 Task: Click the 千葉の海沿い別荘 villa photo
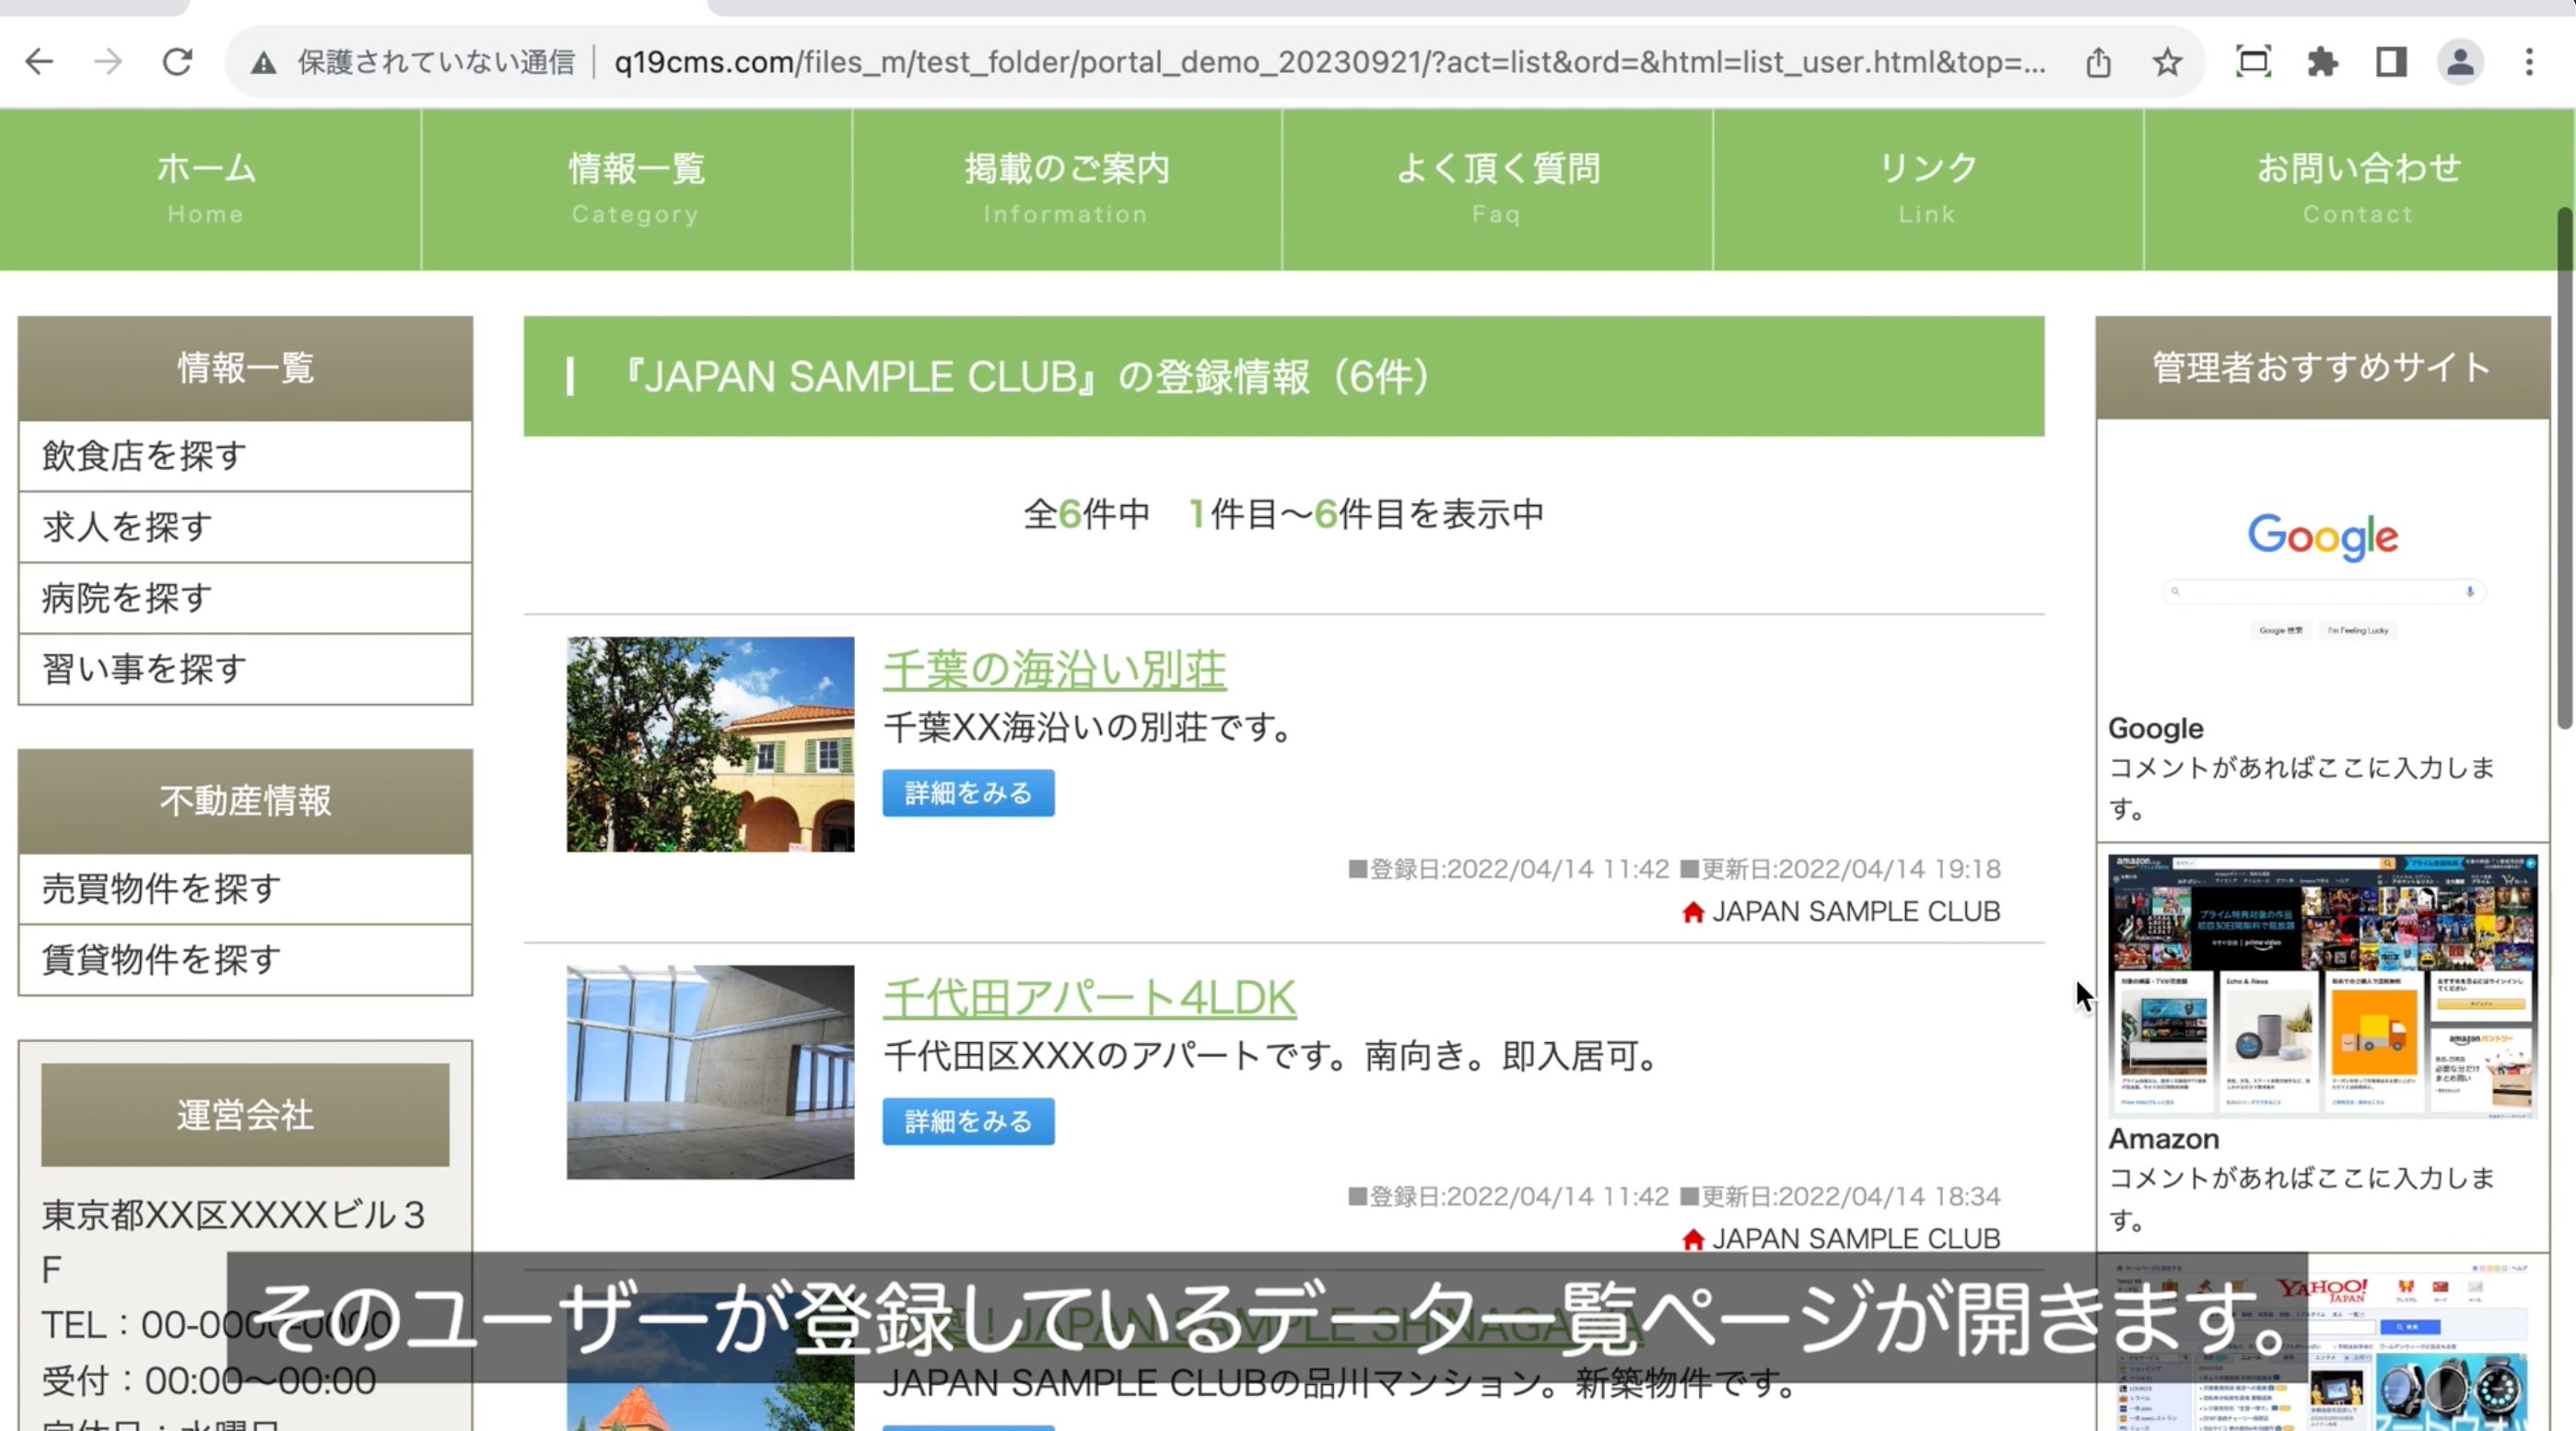tap(710, 744)
